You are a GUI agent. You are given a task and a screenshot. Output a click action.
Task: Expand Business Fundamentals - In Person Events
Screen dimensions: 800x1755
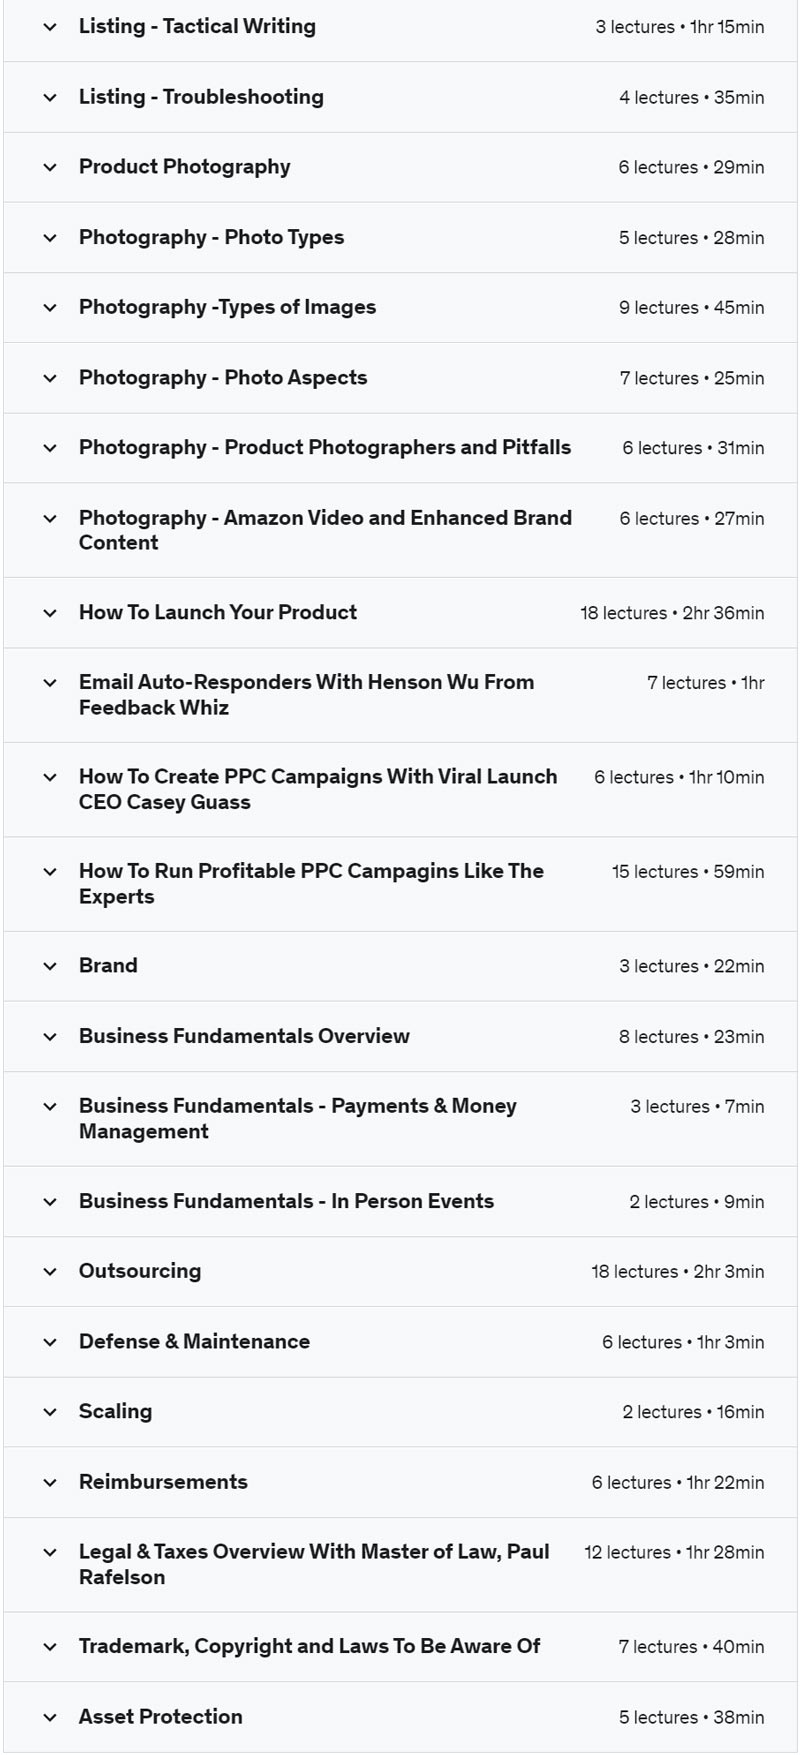[x=286, y=1202]
